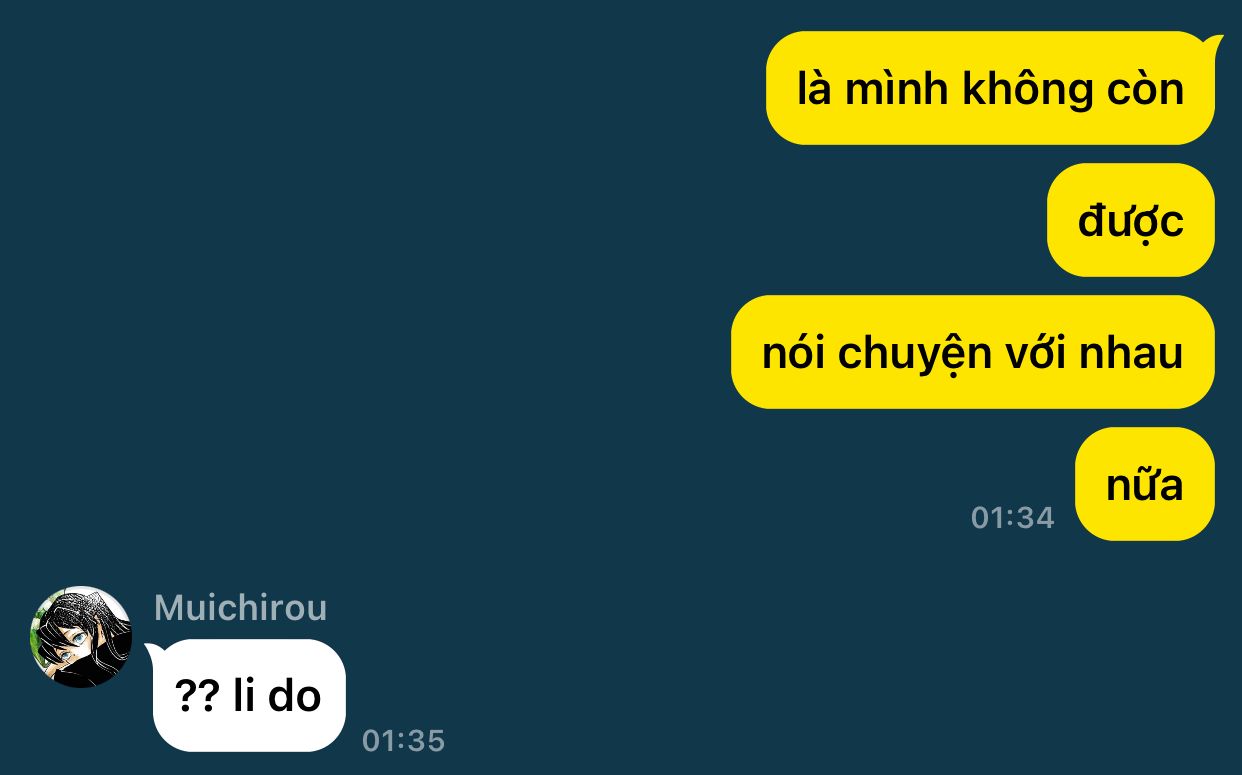Select the 'là mình không còn' message bubble

990,89
